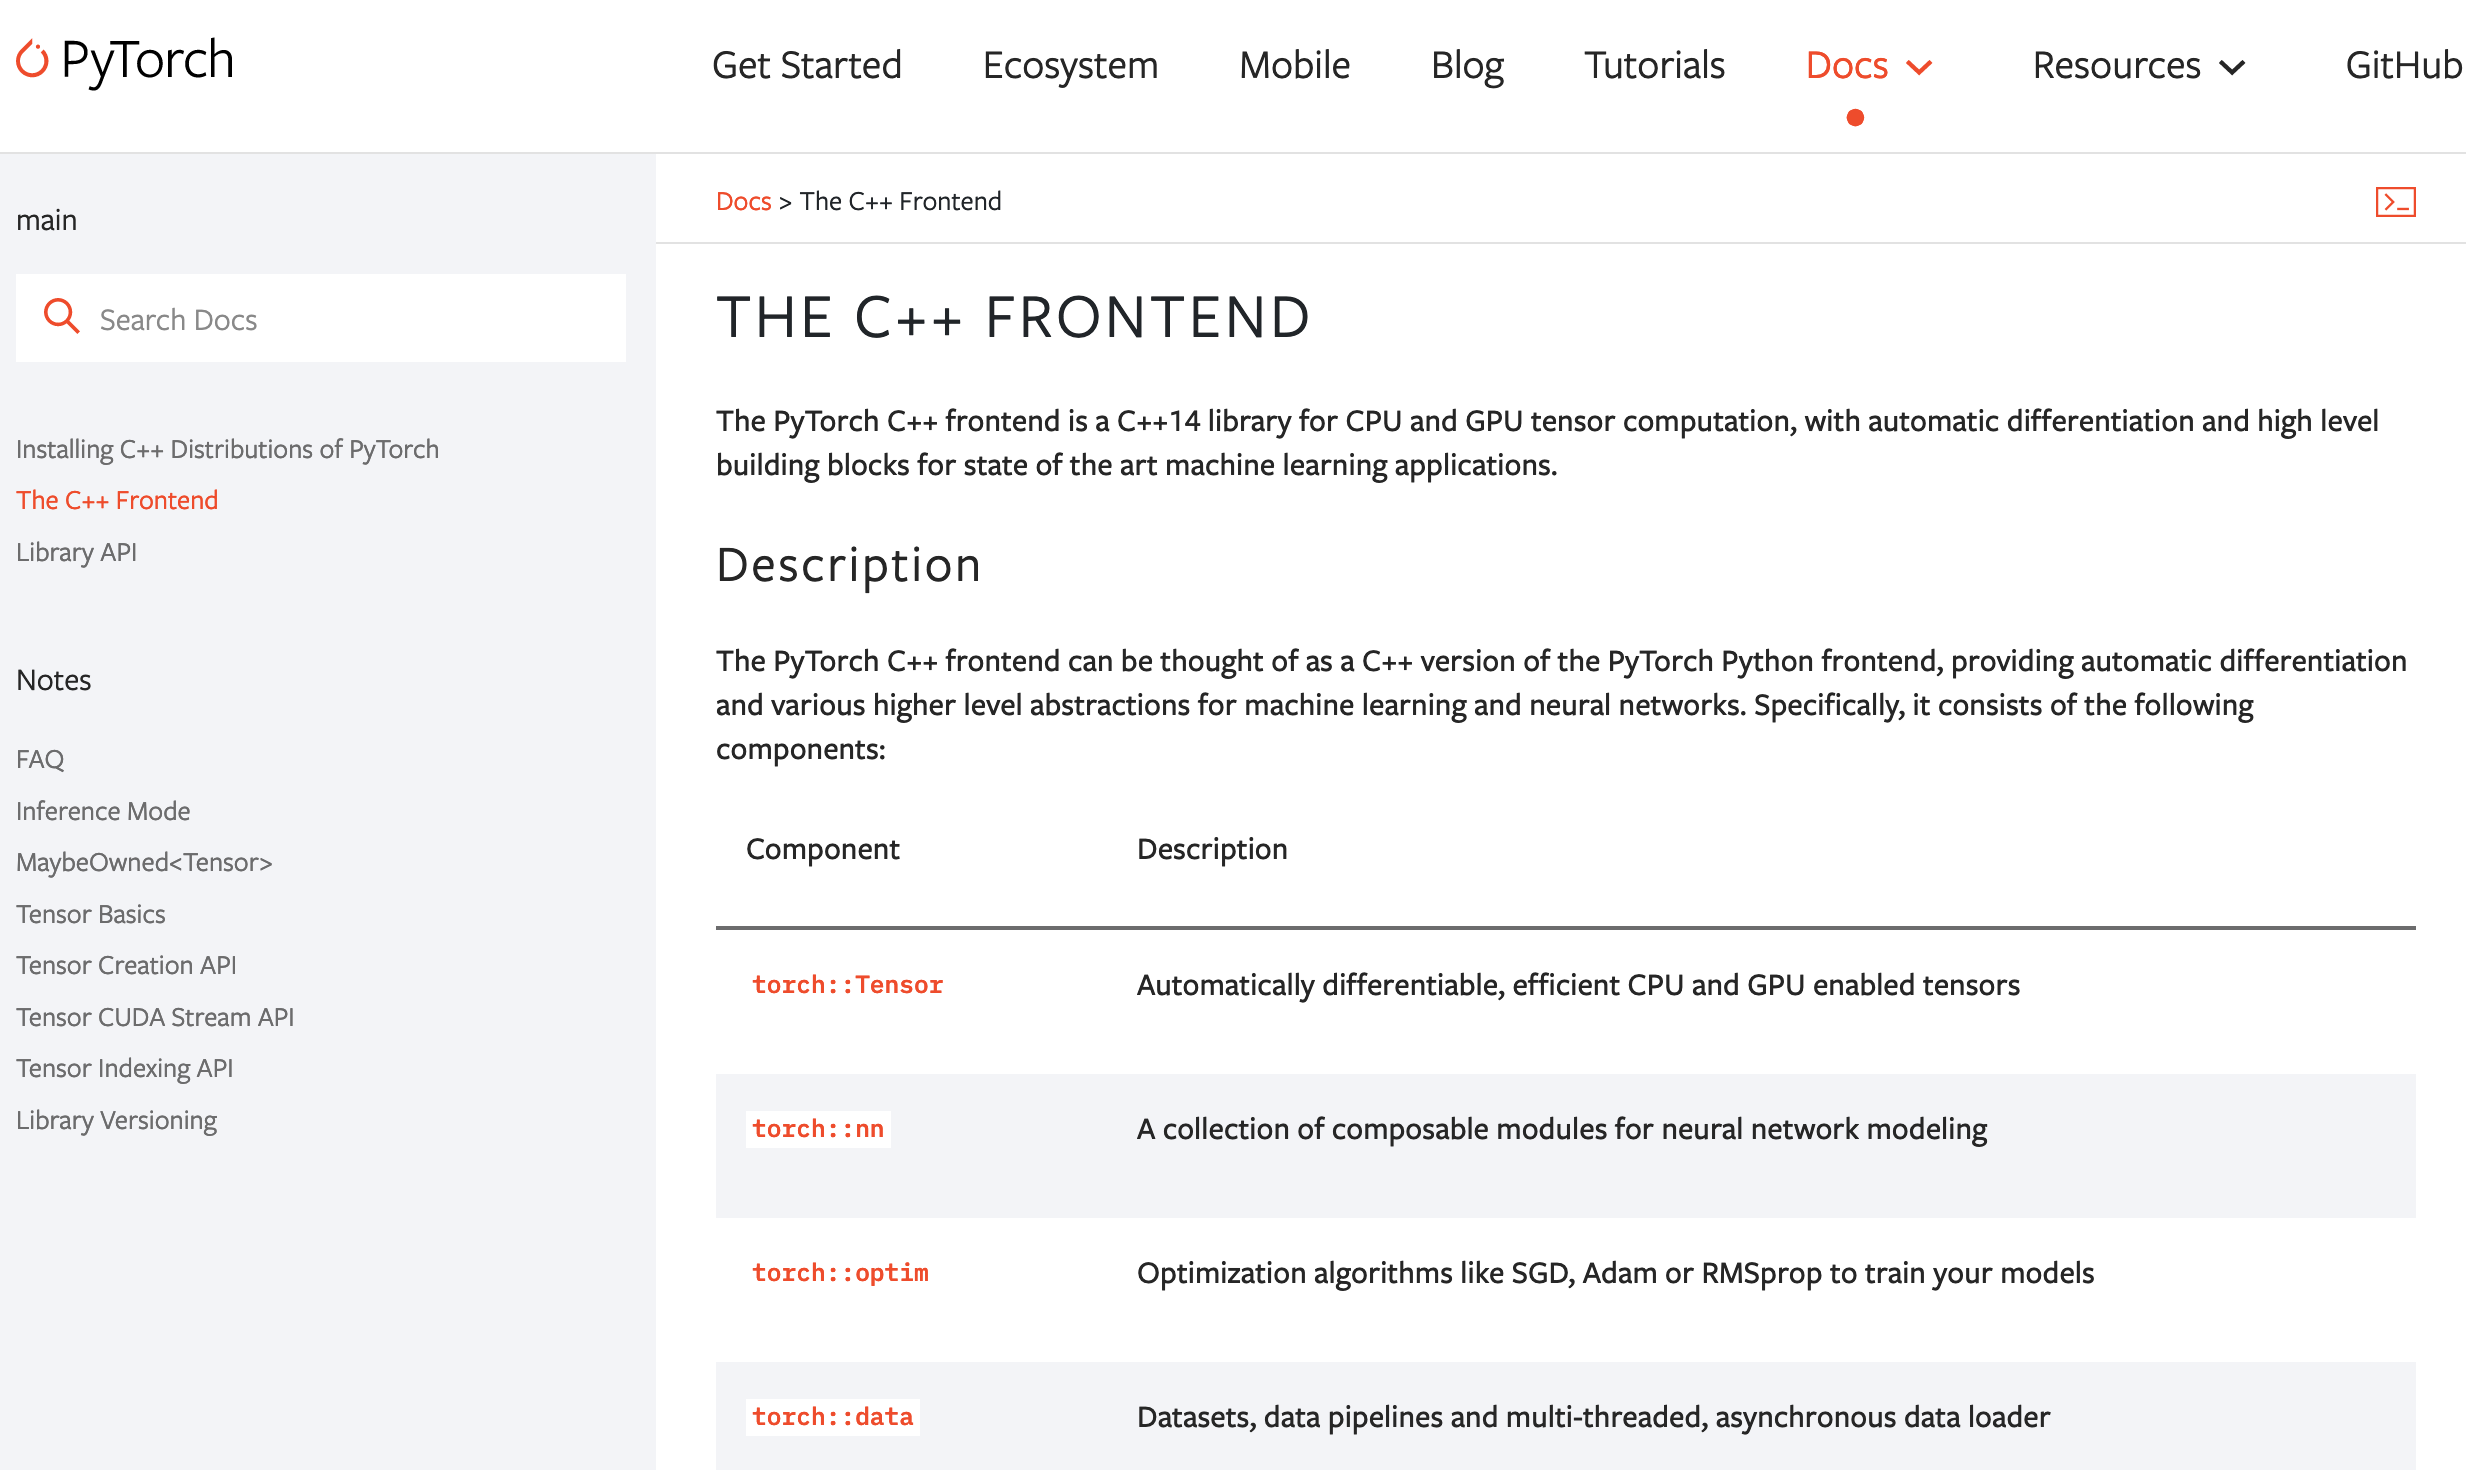Open the torch::Tensor reference link

[x=847, y=985]
